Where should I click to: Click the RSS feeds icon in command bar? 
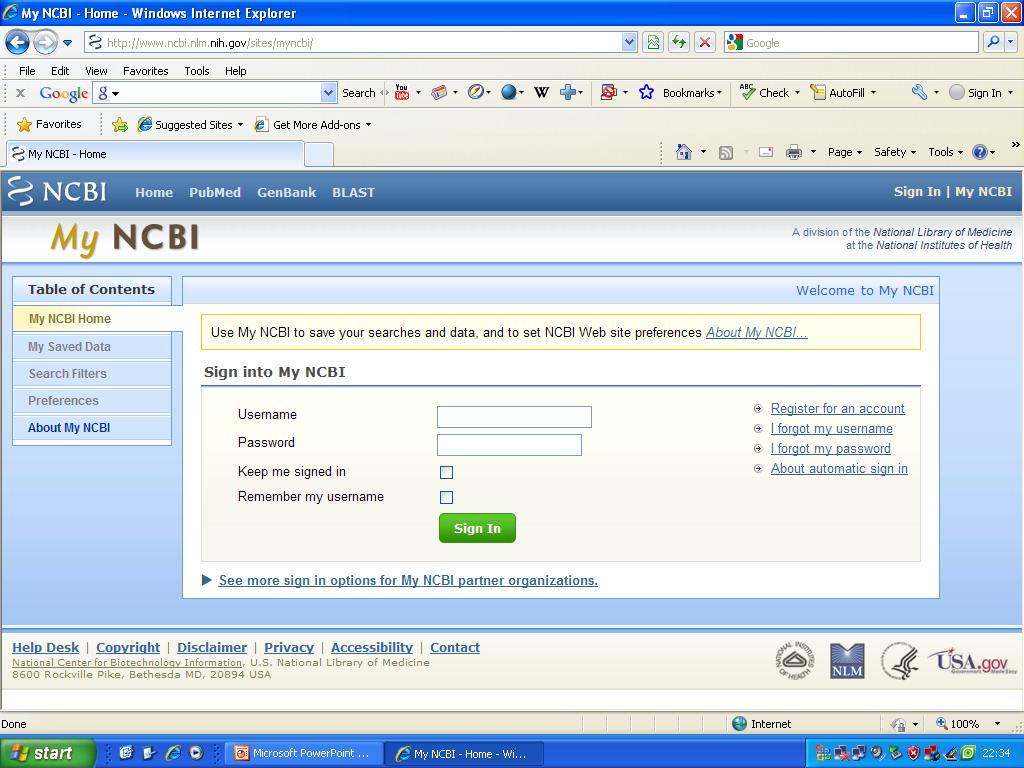pyautogui.click(x=726, y=152)
